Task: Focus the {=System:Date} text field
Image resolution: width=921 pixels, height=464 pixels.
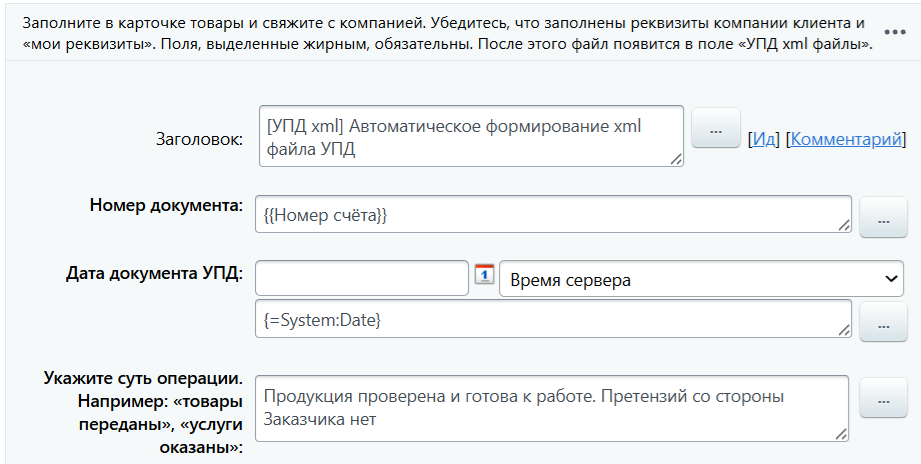Action: pos(550,318)
